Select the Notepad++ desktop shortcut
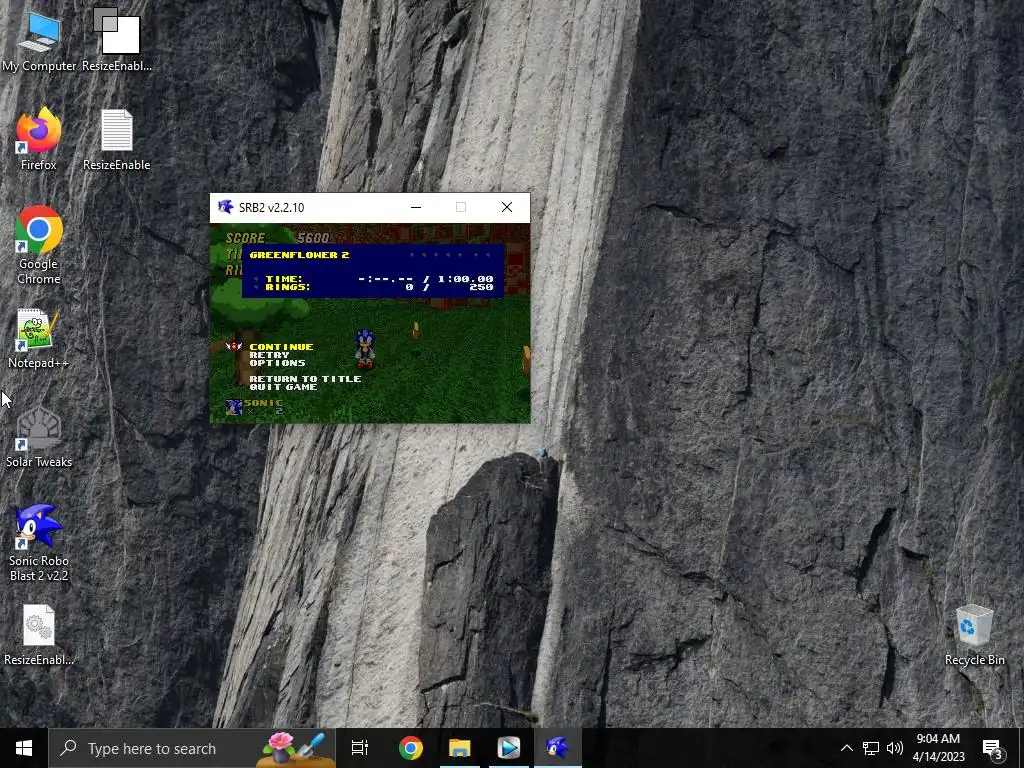This screenshot has height=768, width=1024. (x=39, y=338)
